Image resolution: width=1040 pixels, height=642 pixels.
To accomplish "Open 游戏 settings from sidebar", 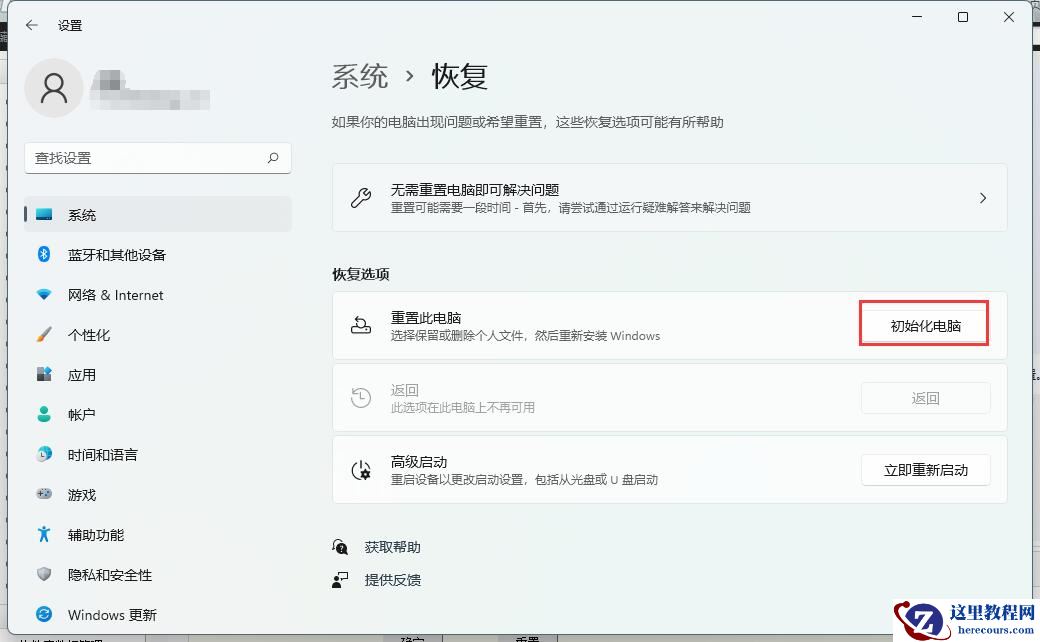I will 82,494.
